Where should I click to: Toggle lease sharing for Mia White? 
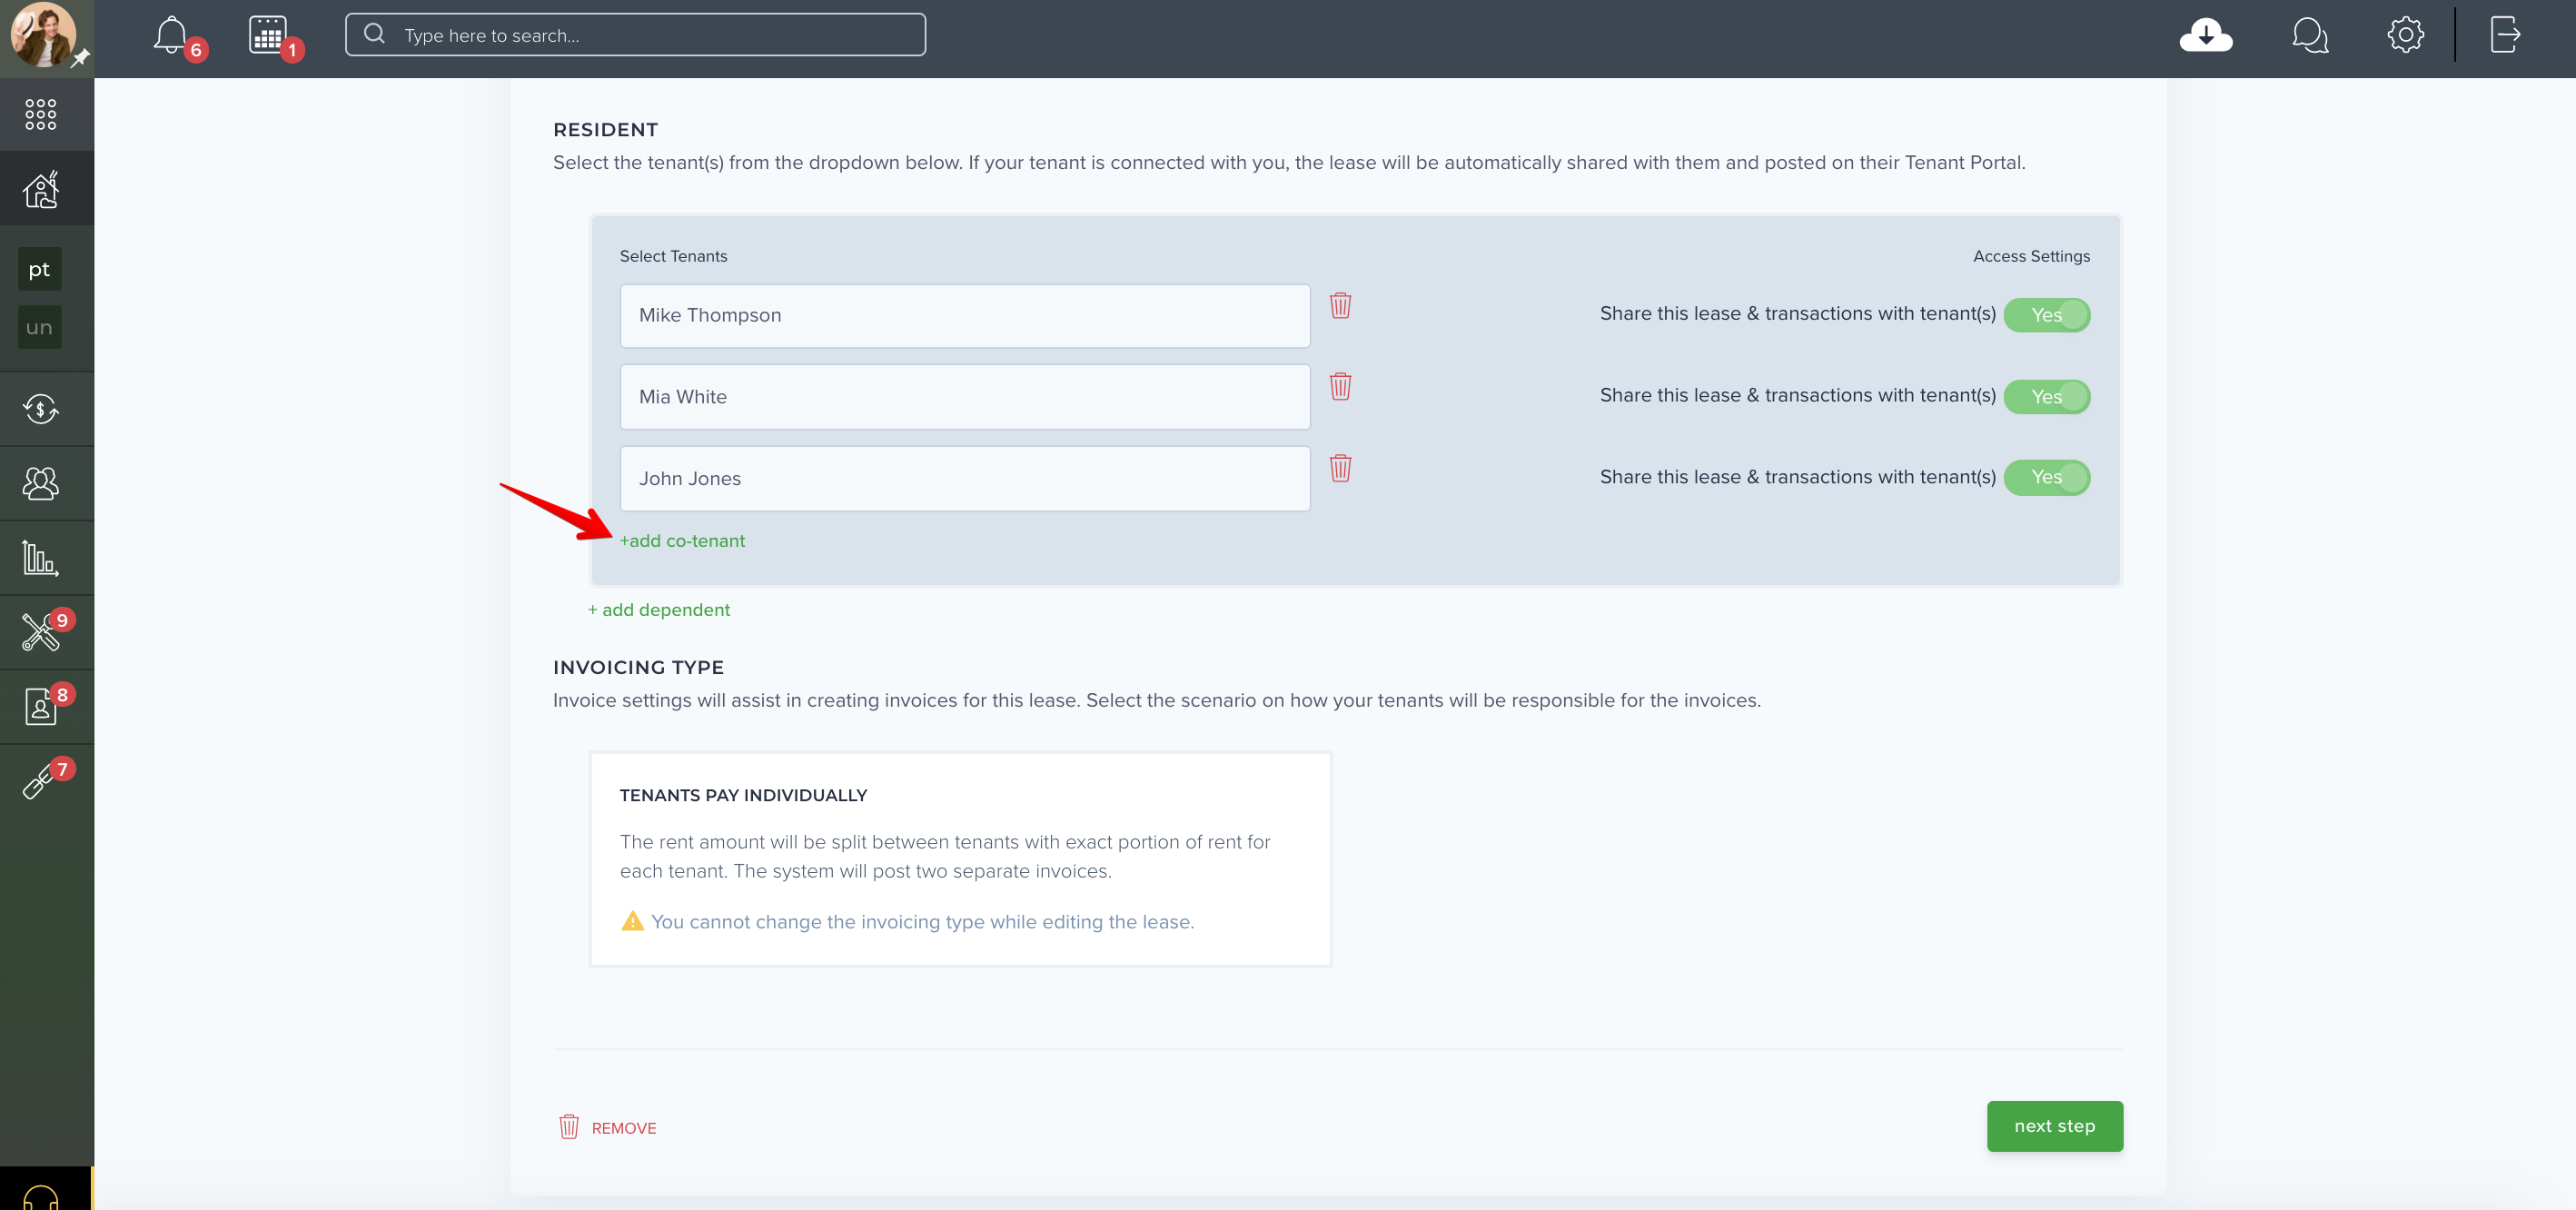(2046, 397)
